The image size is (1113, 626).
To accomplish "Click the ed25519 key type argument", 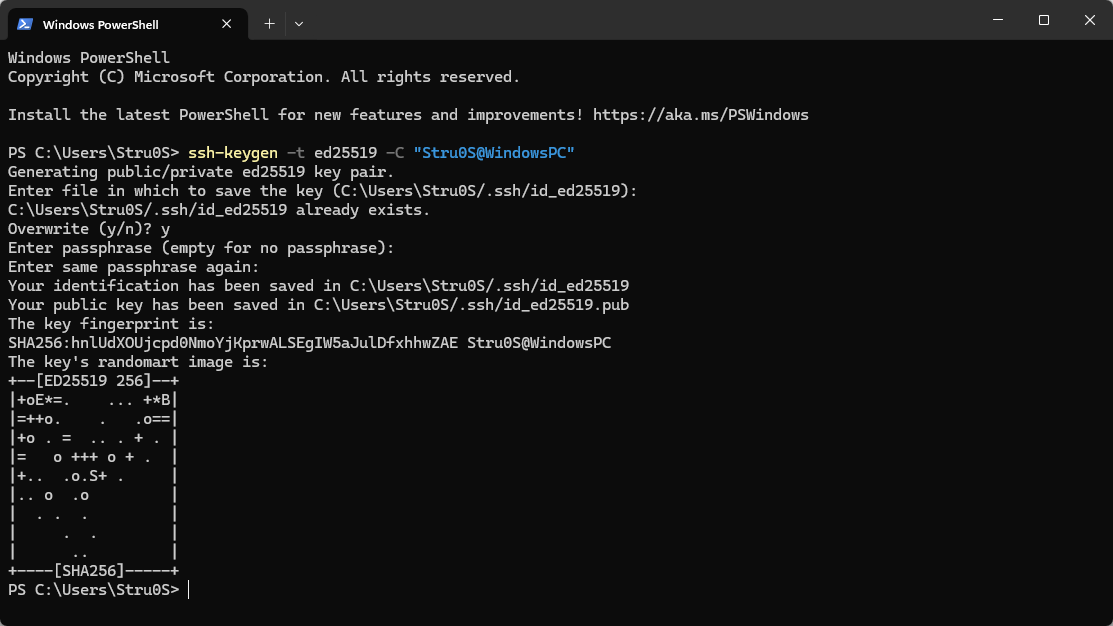I will 345,153.
